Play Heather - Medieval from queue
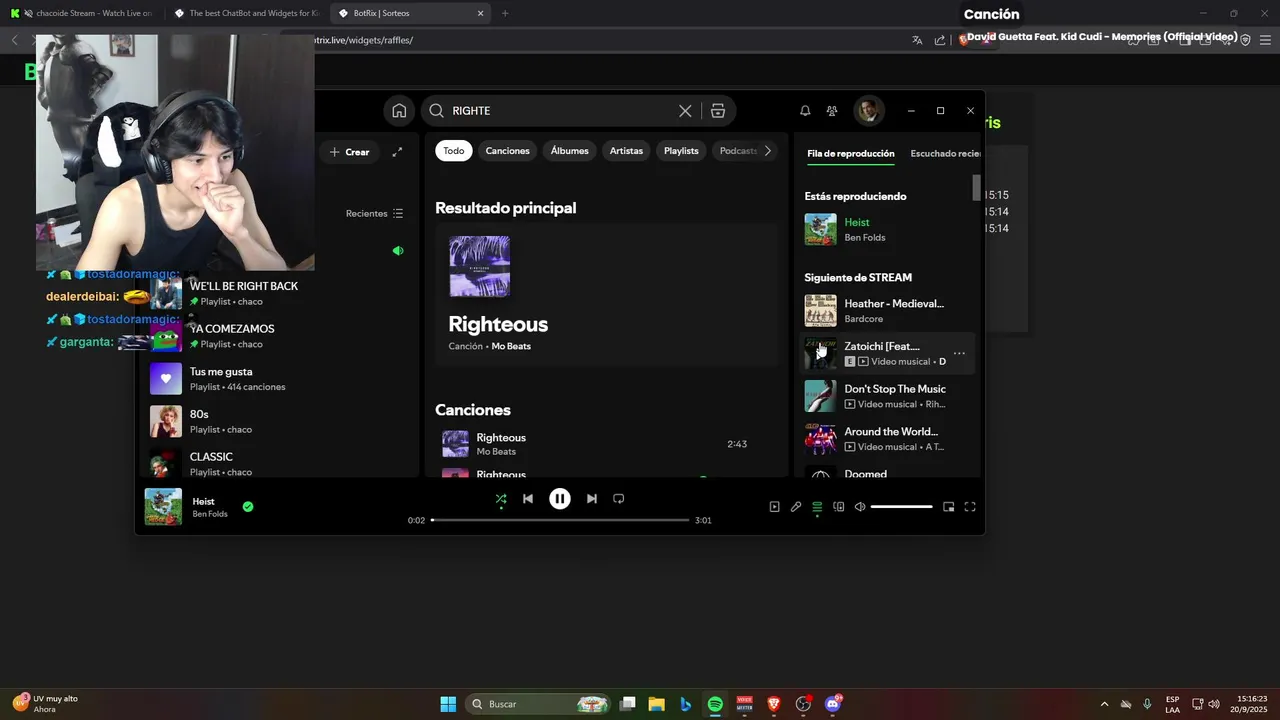The image size is (1280, 720). (x=886, y=310)
